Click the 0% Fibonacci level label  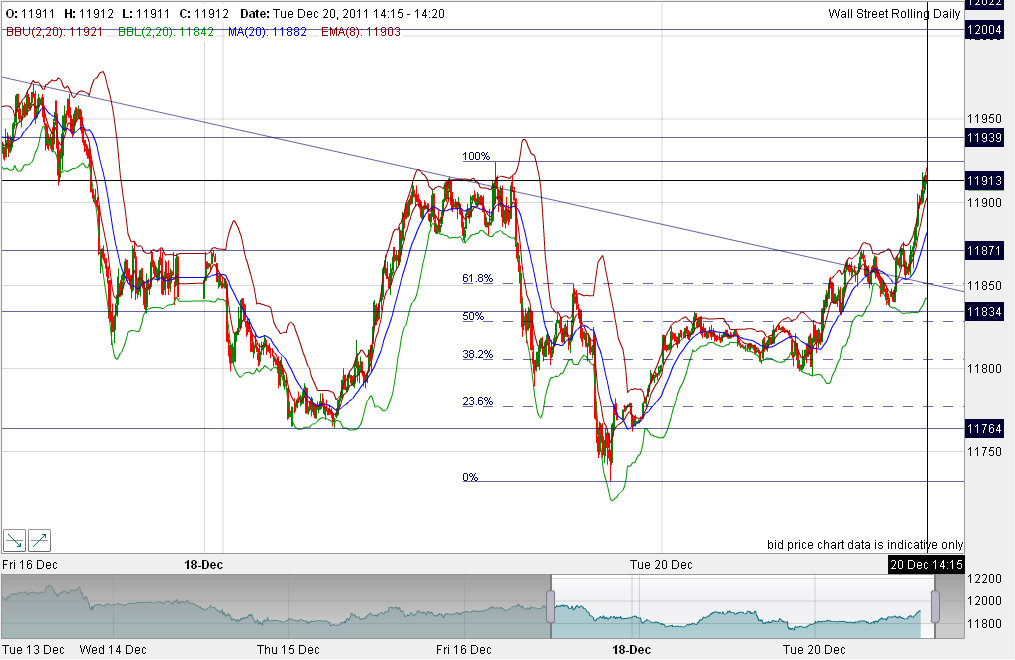pos(470,477)
